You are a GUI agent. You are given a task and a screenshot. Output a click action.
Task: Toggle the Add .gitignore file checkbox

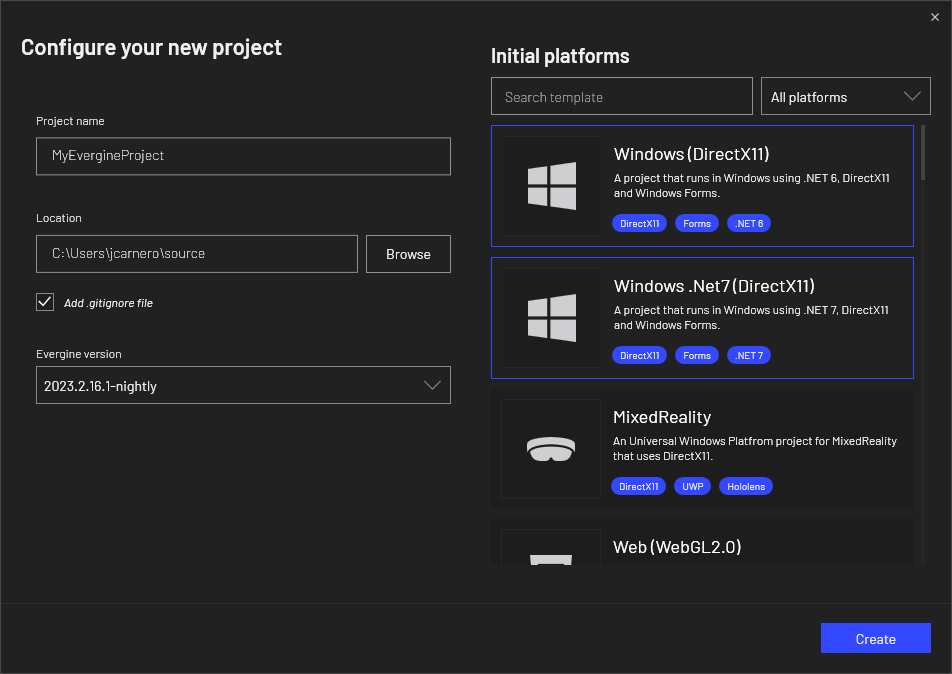click(45, 302)
